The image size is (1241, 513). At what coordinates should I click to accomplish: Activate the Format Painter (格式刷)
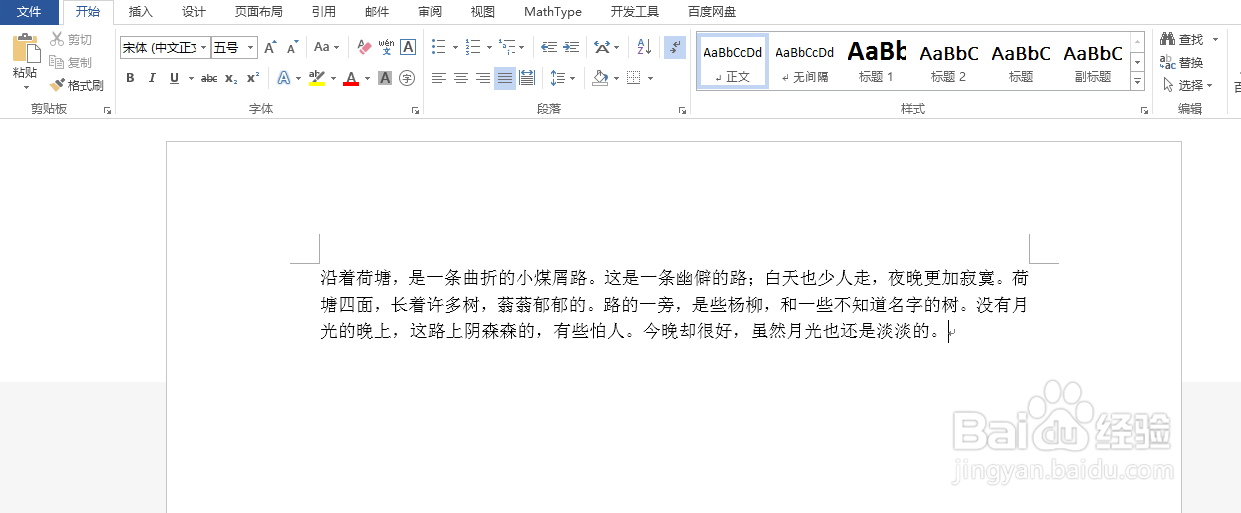tap(77, 85)
